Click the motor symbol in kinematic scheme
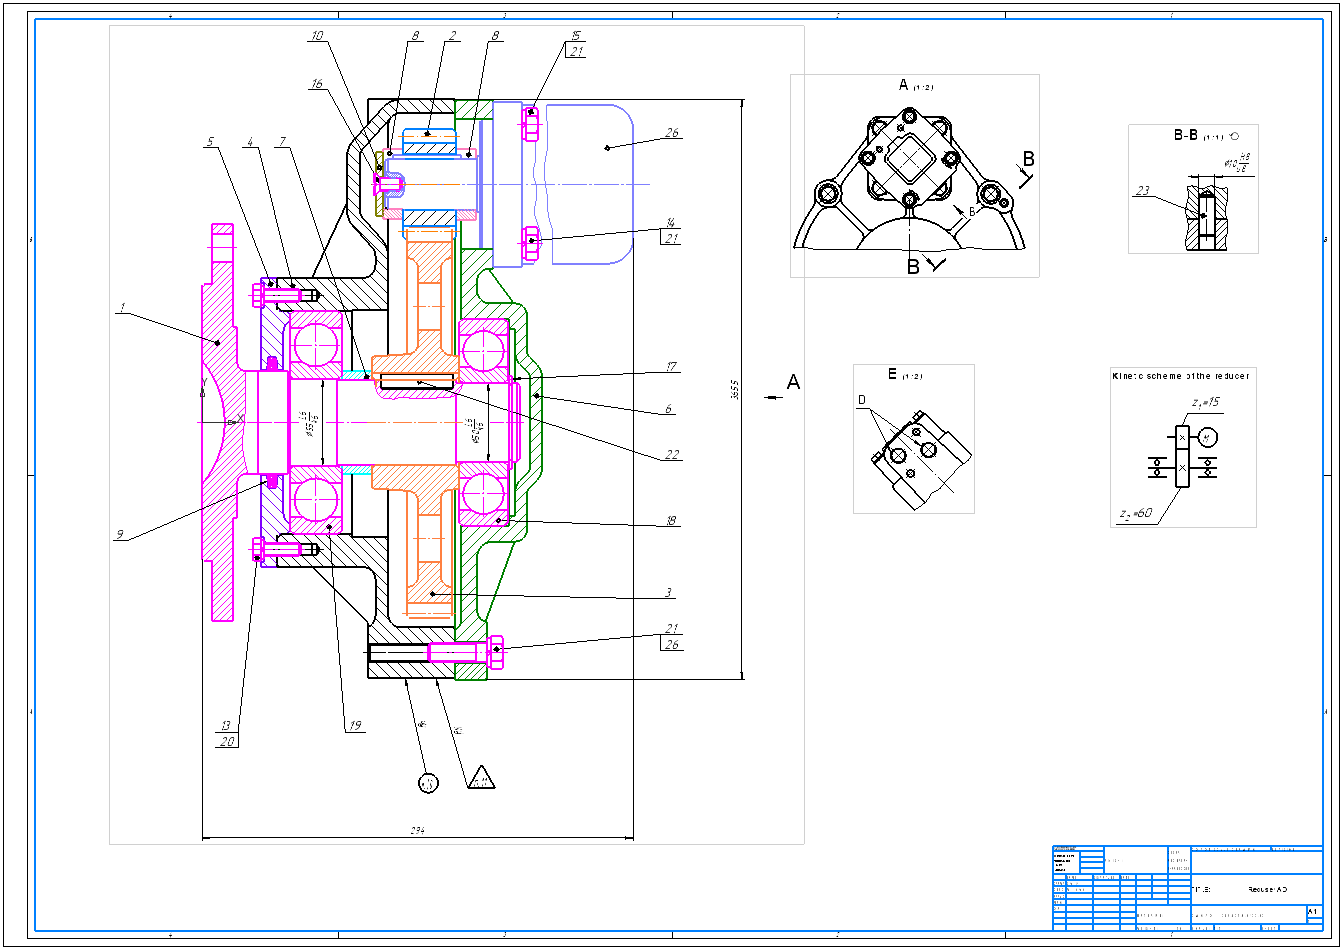 1208,438
